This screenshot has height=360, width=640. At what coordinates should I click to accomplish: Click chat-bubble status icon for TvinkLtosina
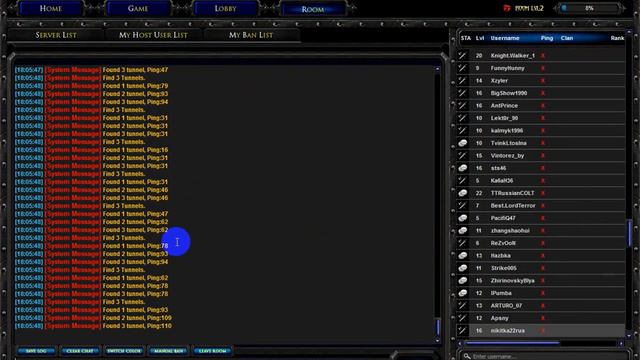(x=462, y=143)
